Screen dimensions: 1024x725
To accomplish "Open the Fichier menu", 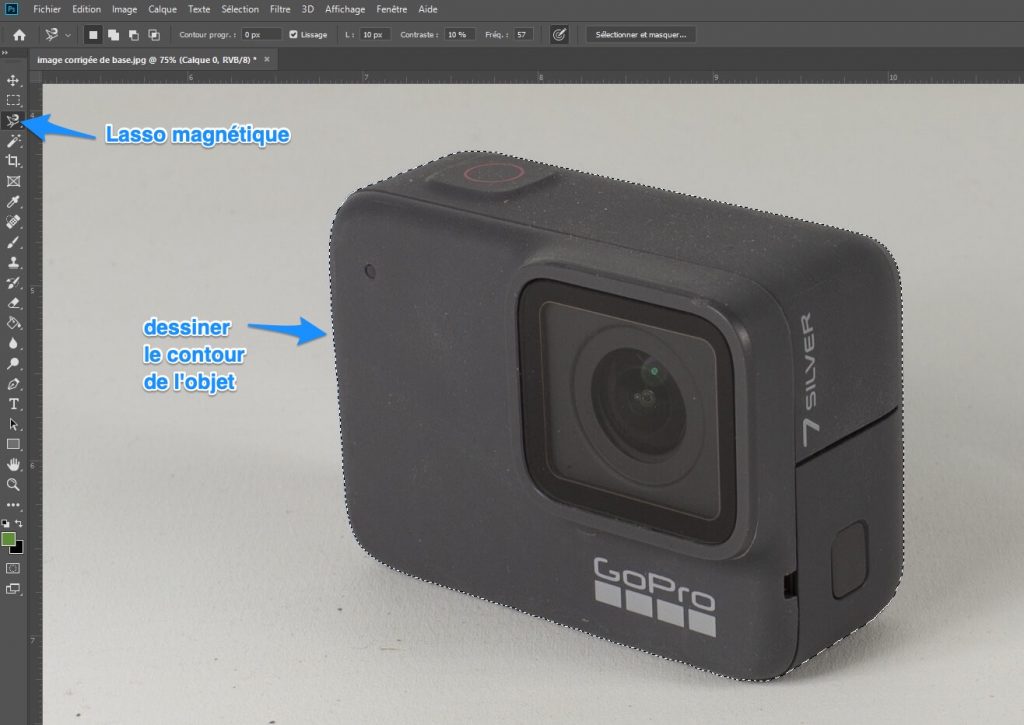I will tap(47, 9).
